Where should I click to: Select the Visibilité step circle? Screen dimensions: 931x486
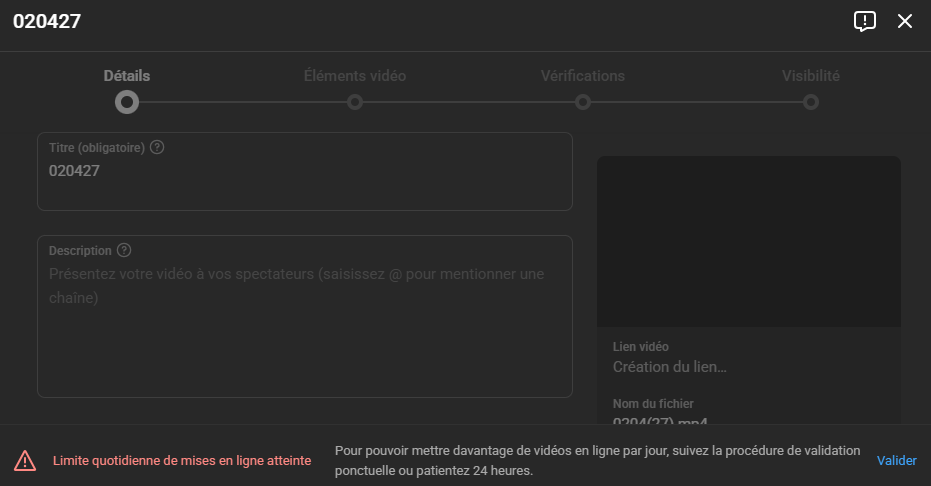(x=811, y=102)
